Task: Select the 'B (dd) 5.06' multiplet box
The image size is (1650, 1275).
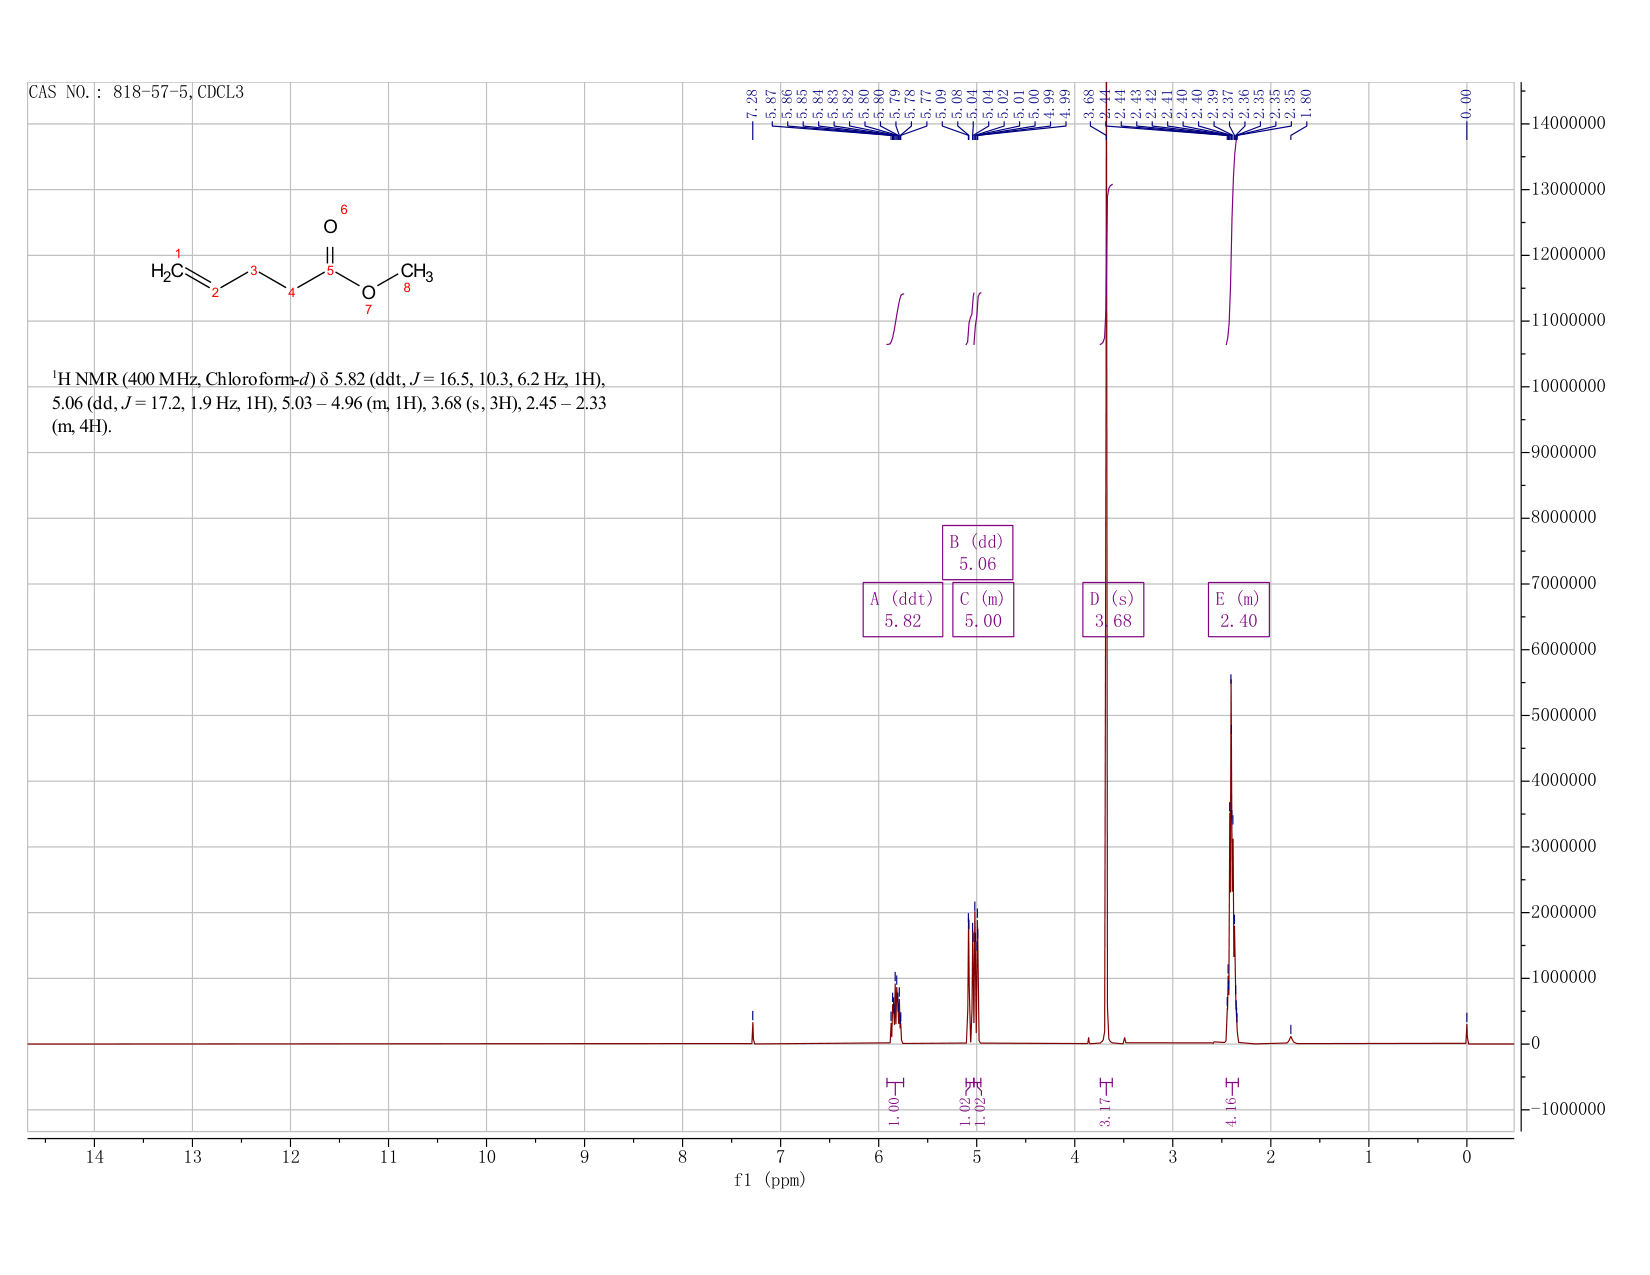Action: [977, 552]
